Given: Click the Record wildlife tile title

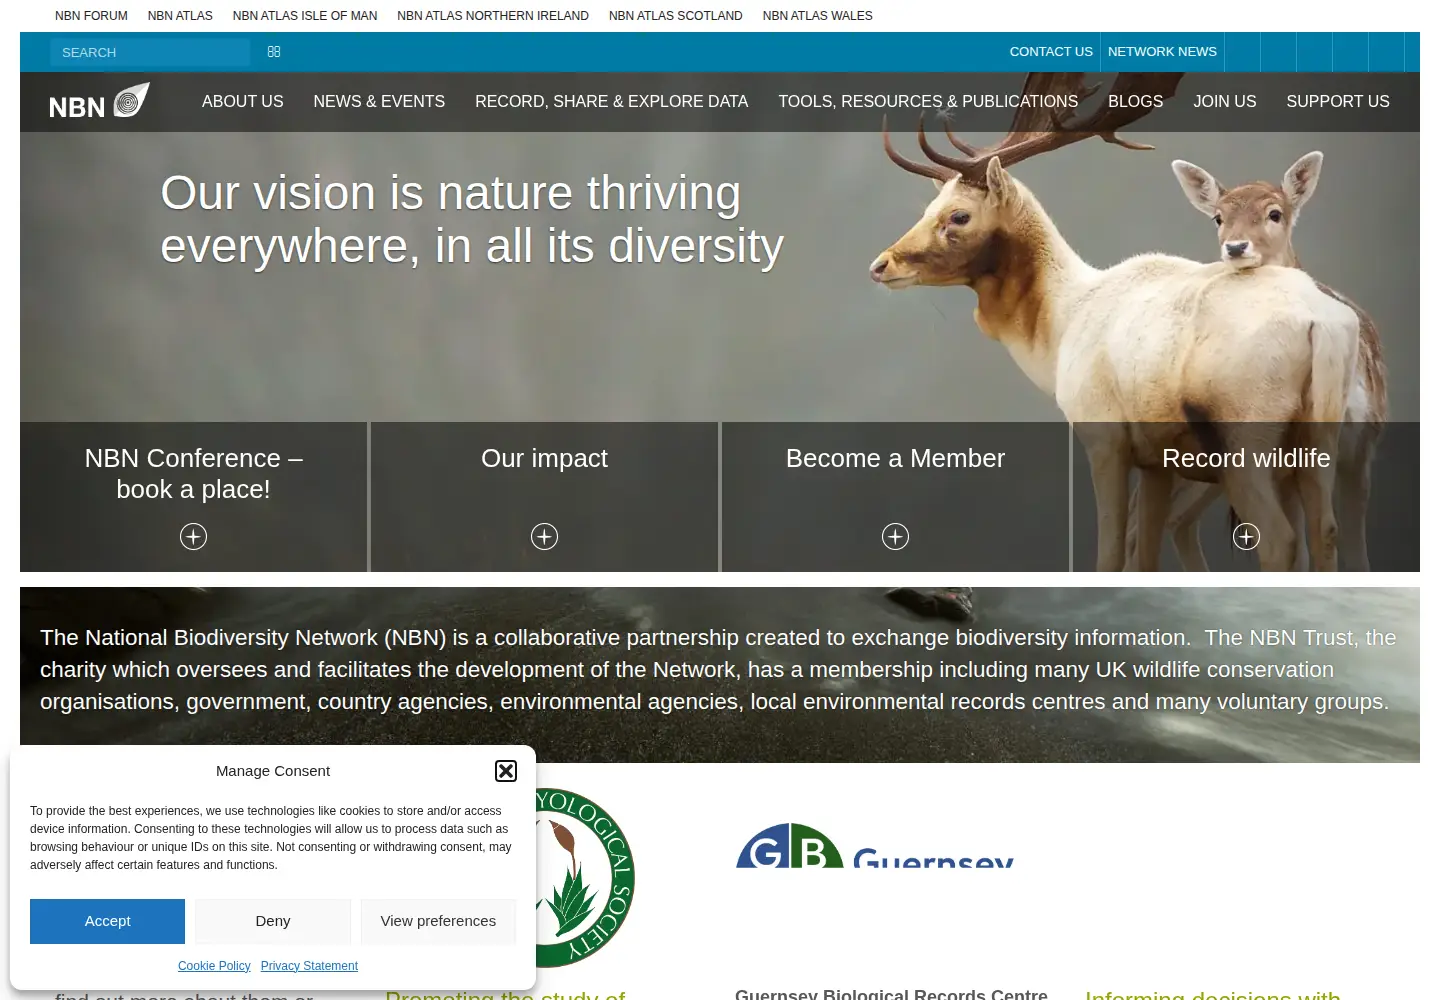Looking at the screenshot, I should pos(1246,458).
